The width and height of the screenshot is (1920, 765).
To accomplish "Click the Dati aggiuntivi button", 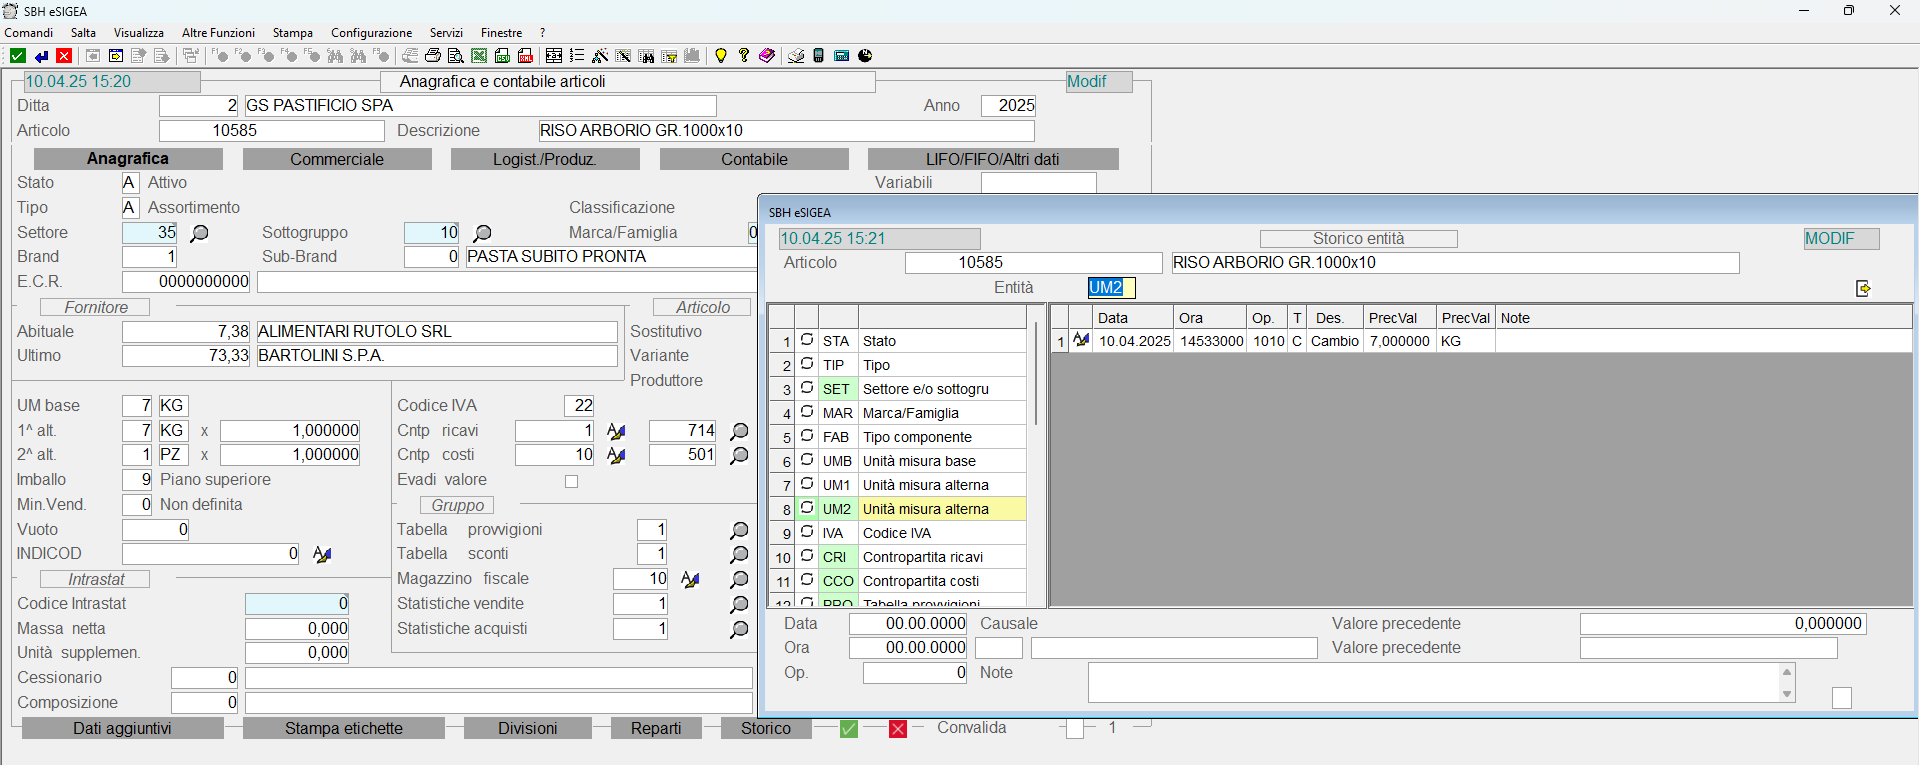I will click(122, 728).
